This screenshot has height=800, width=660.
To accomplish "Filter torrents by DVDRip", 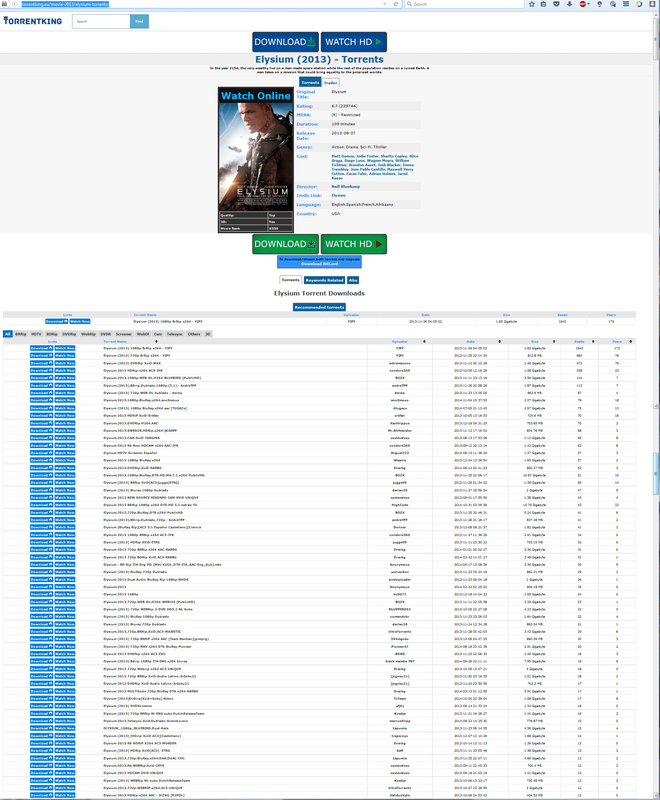I will click(x=69, y=334).
